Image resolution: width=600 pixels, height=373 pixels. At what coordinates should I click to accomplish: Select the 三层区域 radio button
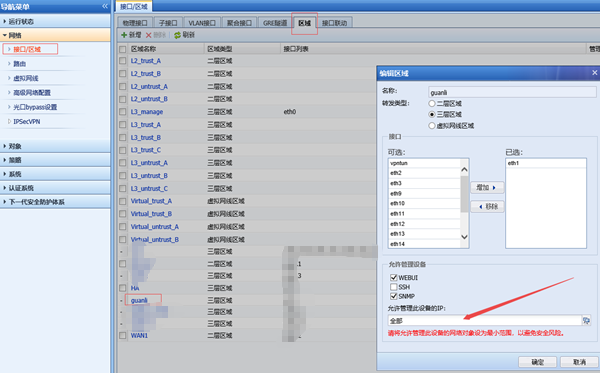[x=432, y=114]
